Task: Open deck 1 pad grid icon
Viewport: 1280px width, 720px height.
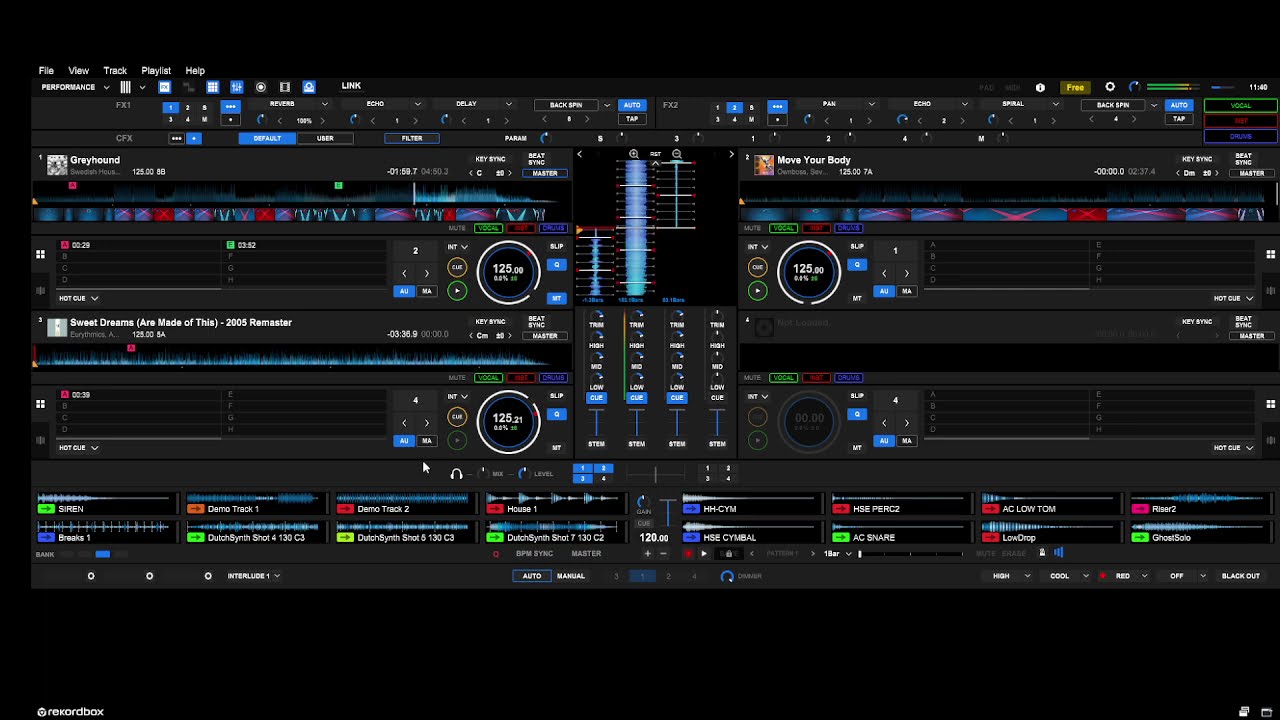Action: pyautogui.click(x=40, y=254)
